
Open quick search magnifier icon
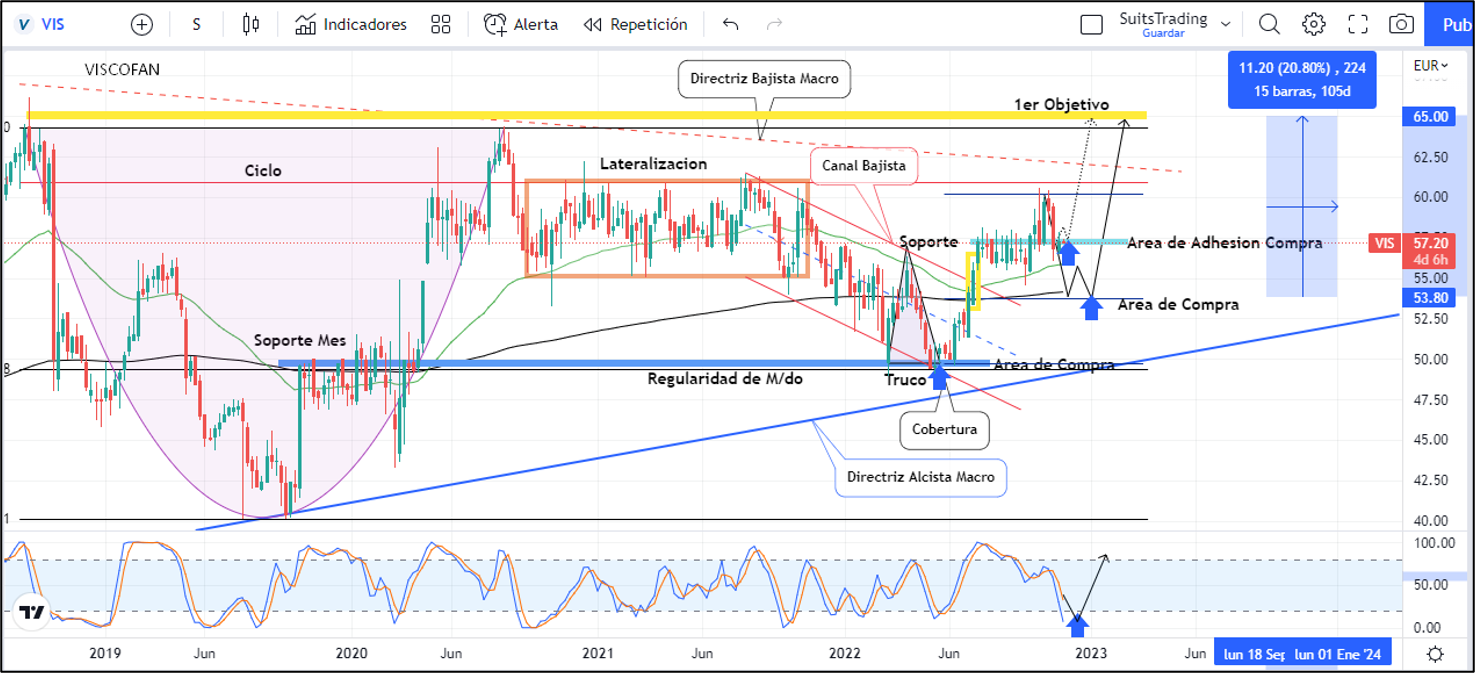pos(1269,24)
